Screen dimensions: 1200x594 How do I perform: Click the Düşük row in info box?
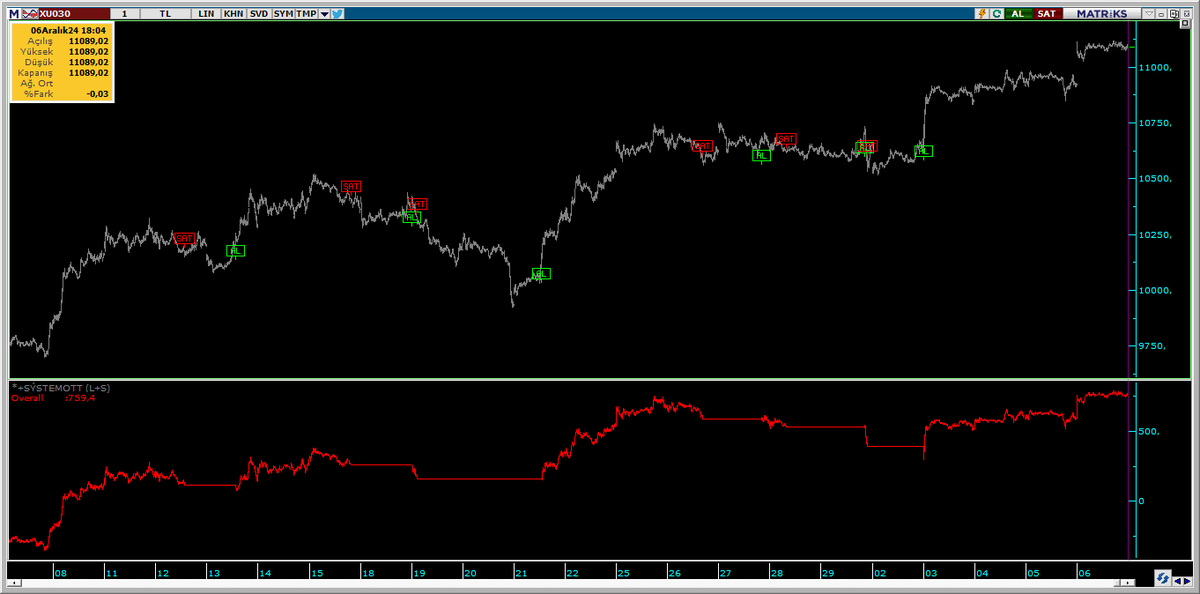click(x=62, y=62)
